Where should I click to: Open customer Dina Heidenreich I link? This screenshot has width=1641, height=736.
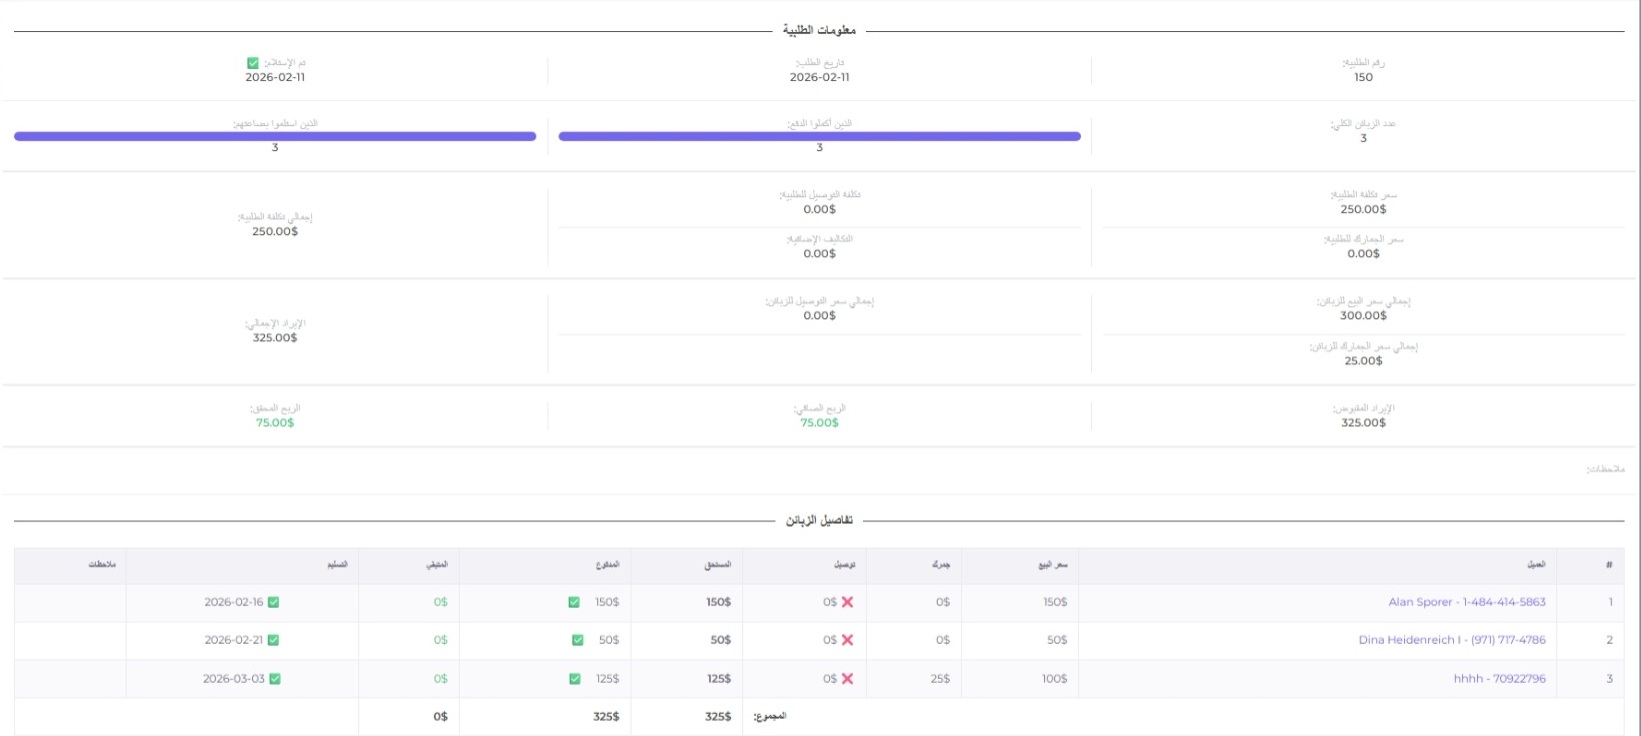1451,640
